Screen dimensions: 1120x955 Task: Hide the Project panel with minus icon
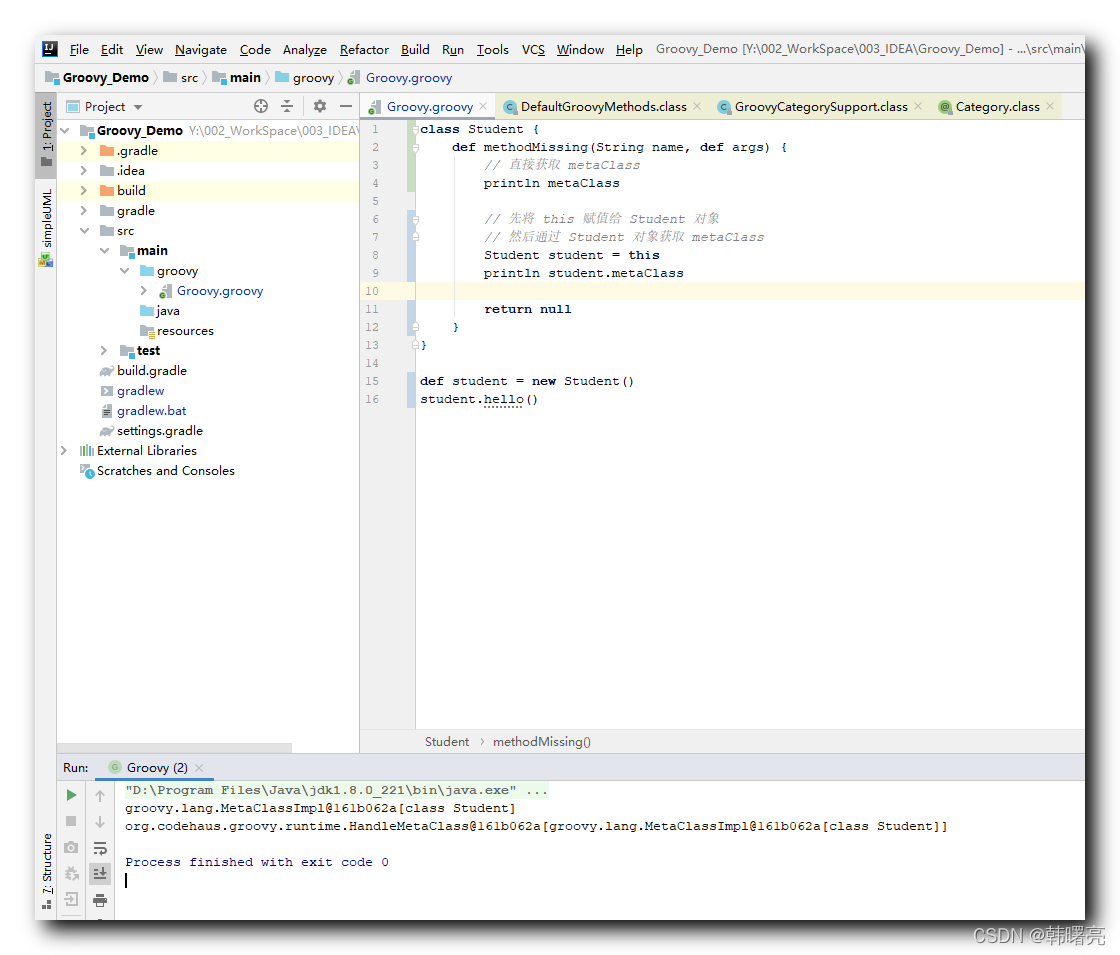346,106
